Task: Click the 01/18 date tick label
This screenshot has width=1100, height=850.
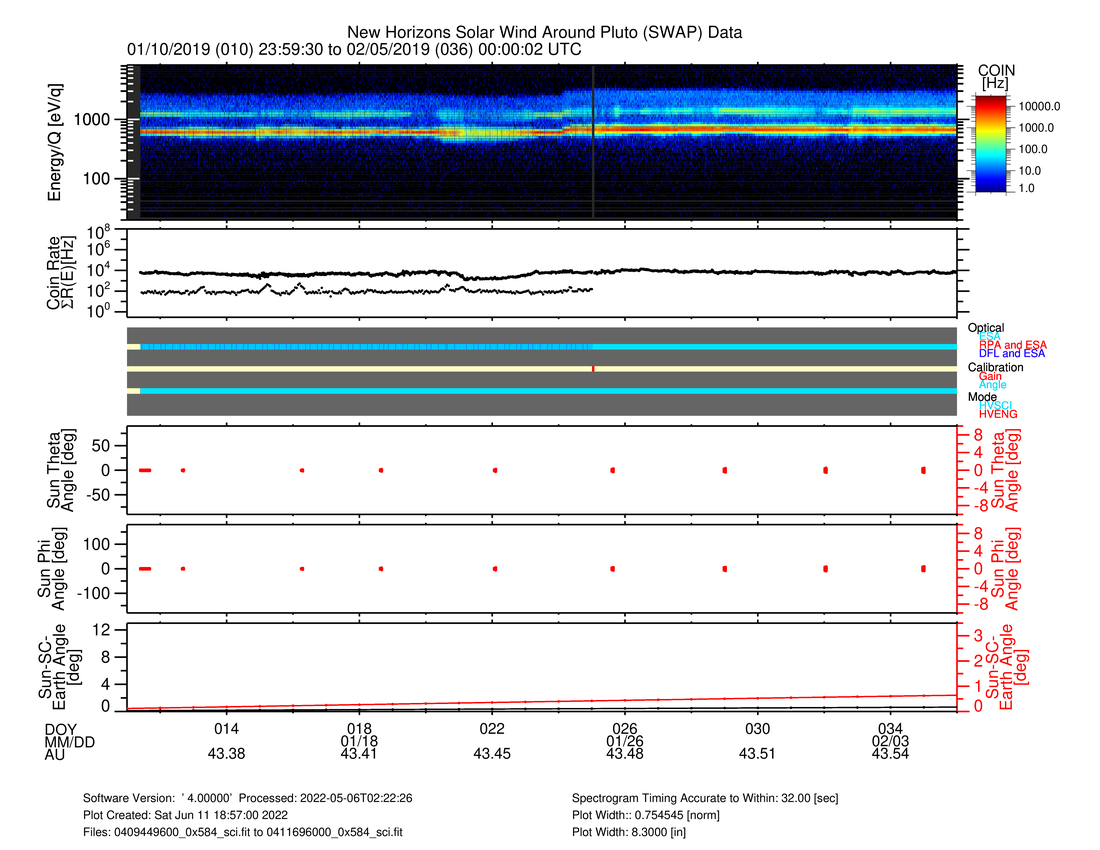Action: (x=358, y=741)
